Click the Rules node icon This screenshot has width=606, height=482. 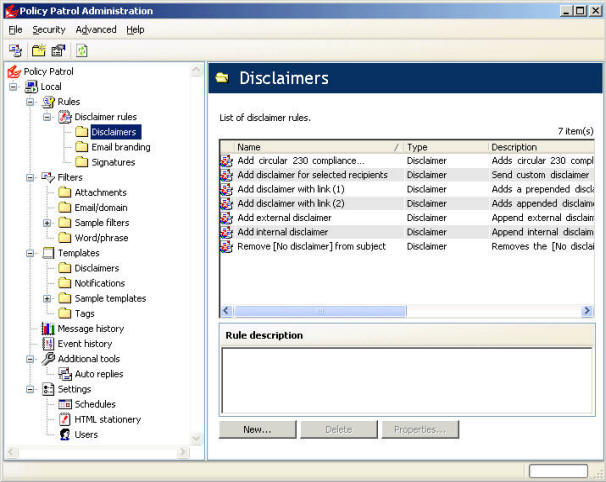(x=48, y=102)
